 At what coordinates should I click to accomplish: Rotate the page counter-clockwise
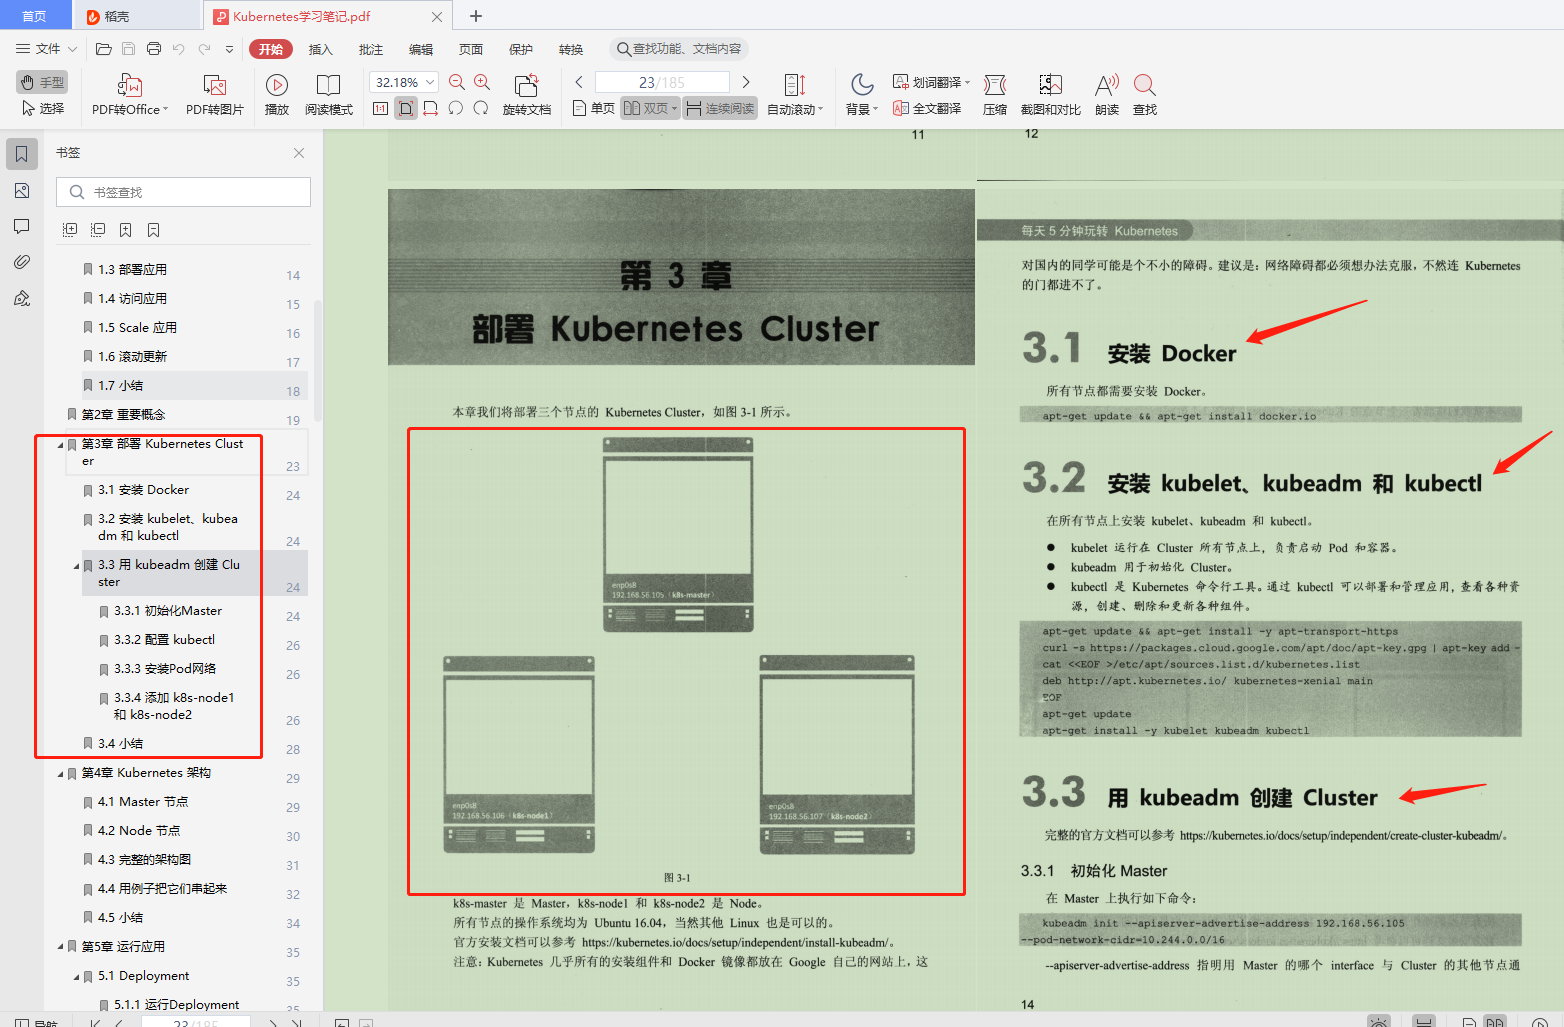456,108
